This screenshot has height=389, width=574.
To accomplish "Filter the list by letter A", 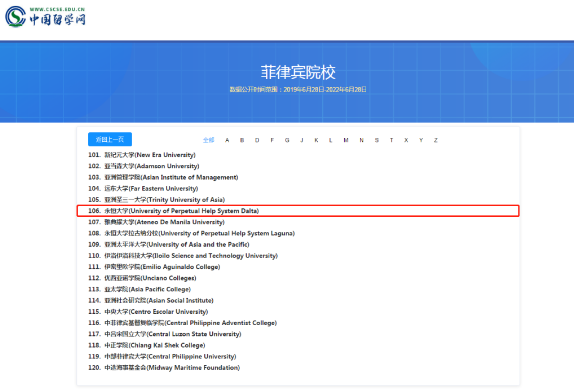I will [x=227, y=140].
